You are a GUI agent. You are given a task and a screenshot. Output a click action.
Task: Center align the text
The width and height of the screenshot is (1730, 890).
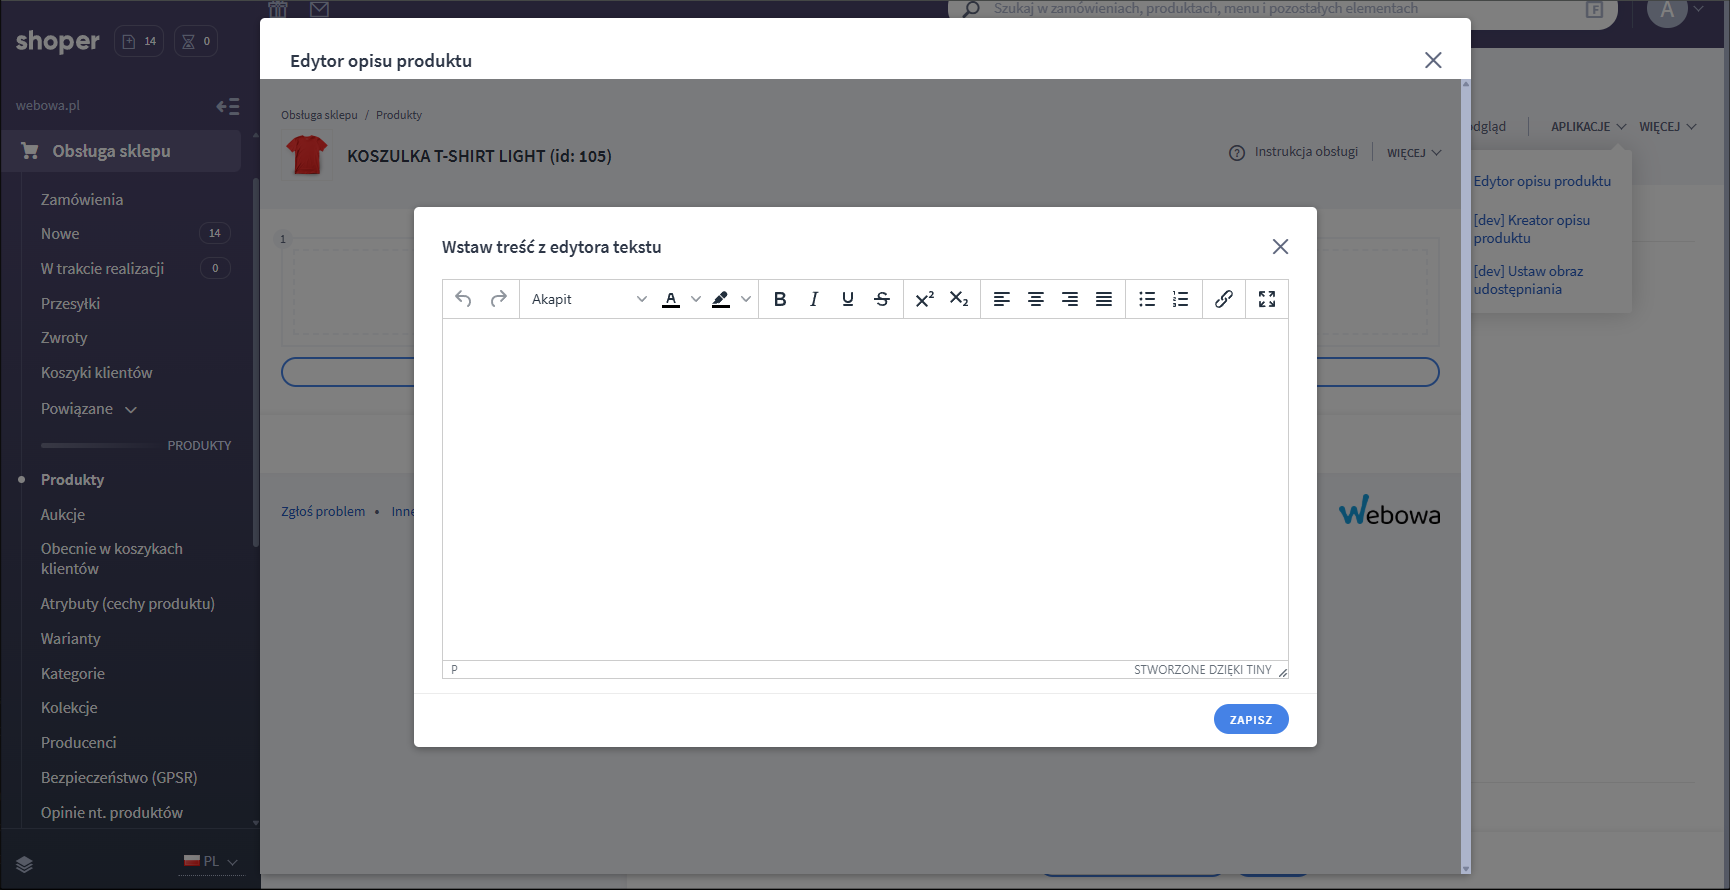tap(1036, 299)
